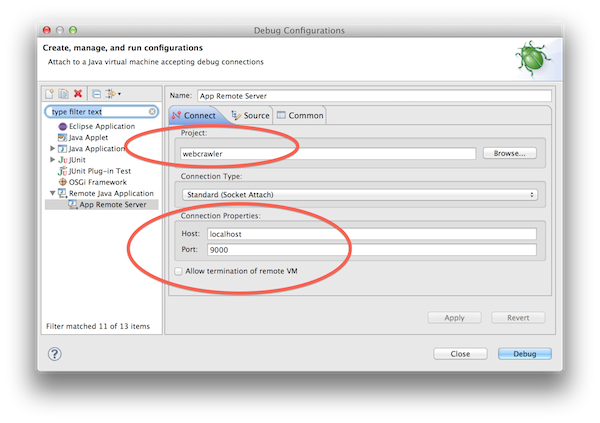The height and width of the screenshot is (423, 600).
Task: Click the Port field with 9000
Action: point(372,250)
